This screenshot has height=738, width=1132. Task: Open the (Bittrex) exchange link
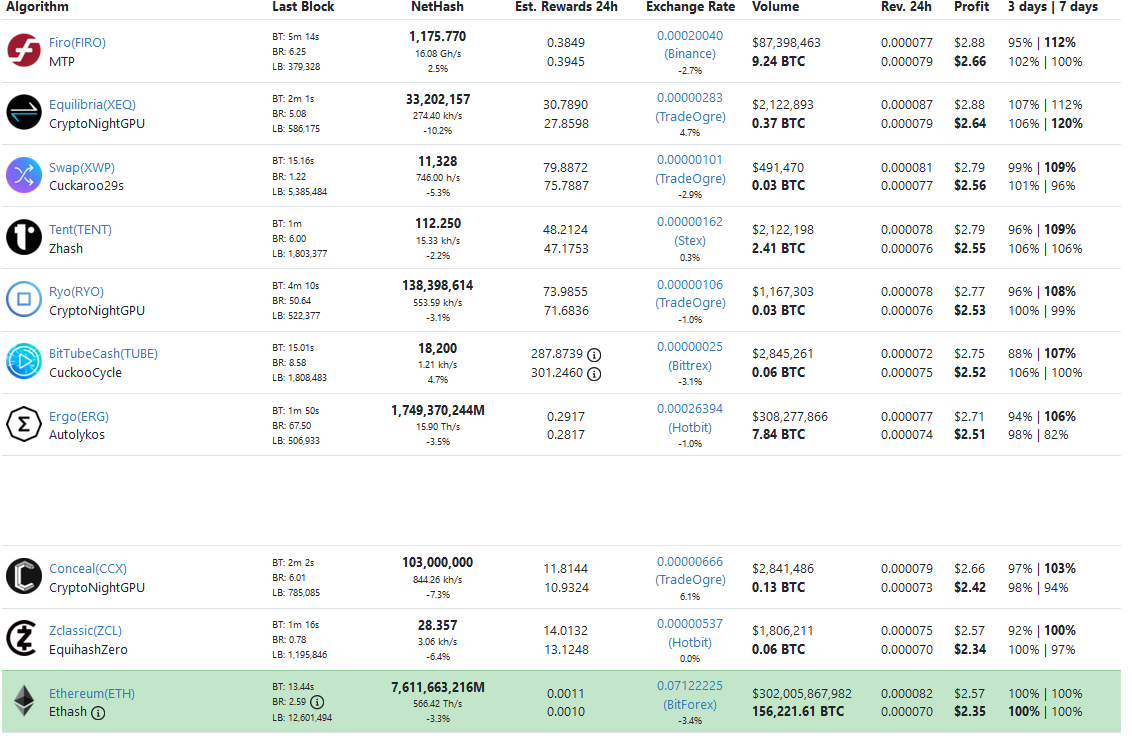pyautogui.click(x=690, y=366)
